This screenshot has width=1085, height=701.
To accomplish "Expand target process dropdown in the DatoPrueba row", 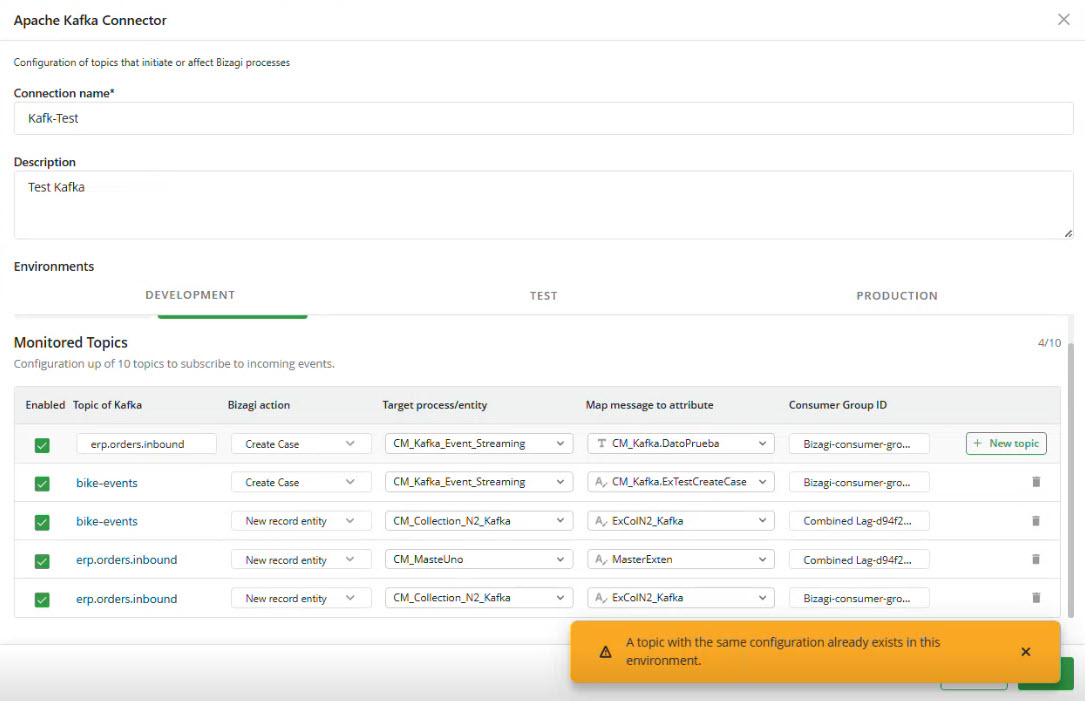I will click(479, 444).
